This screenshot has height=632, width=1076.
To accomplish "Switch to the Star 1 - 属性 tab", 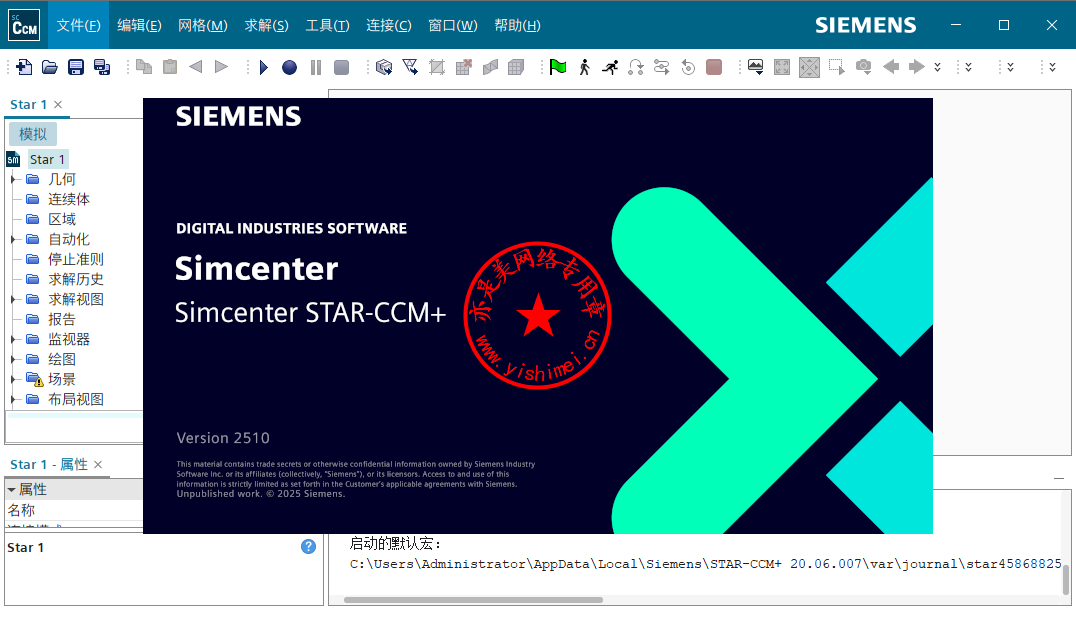I will 48,464.
